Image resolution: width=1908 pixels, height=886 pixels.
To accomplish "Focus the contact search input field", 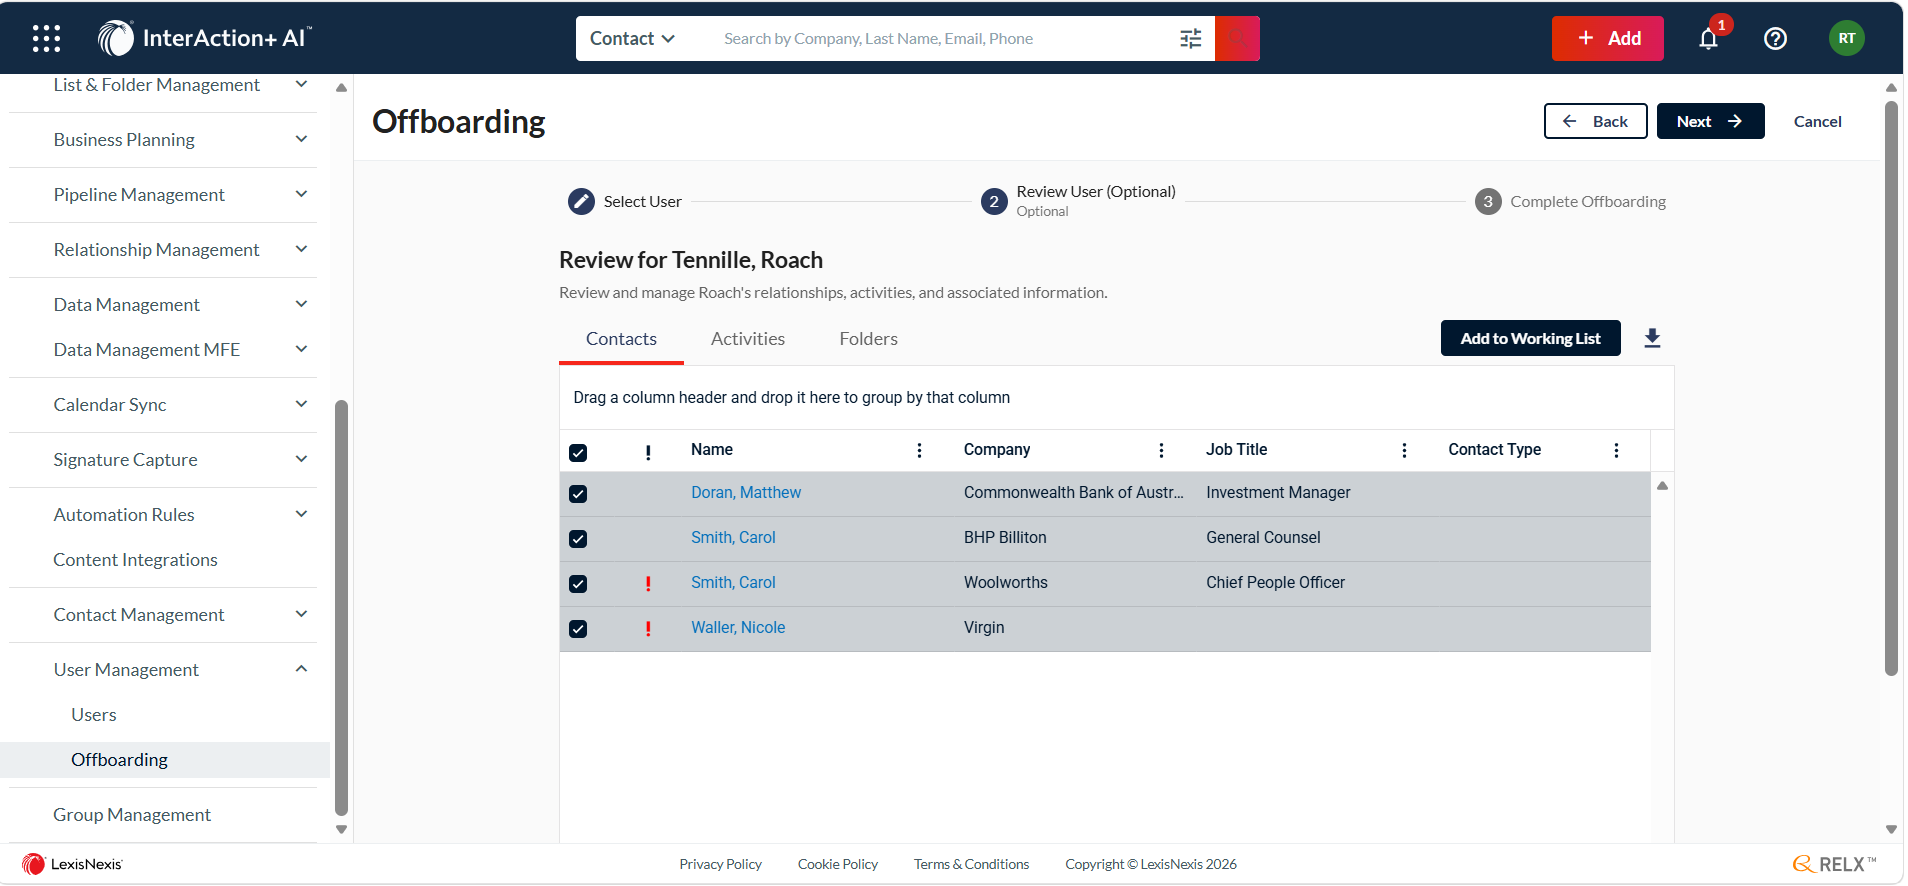I will (945, 39).
